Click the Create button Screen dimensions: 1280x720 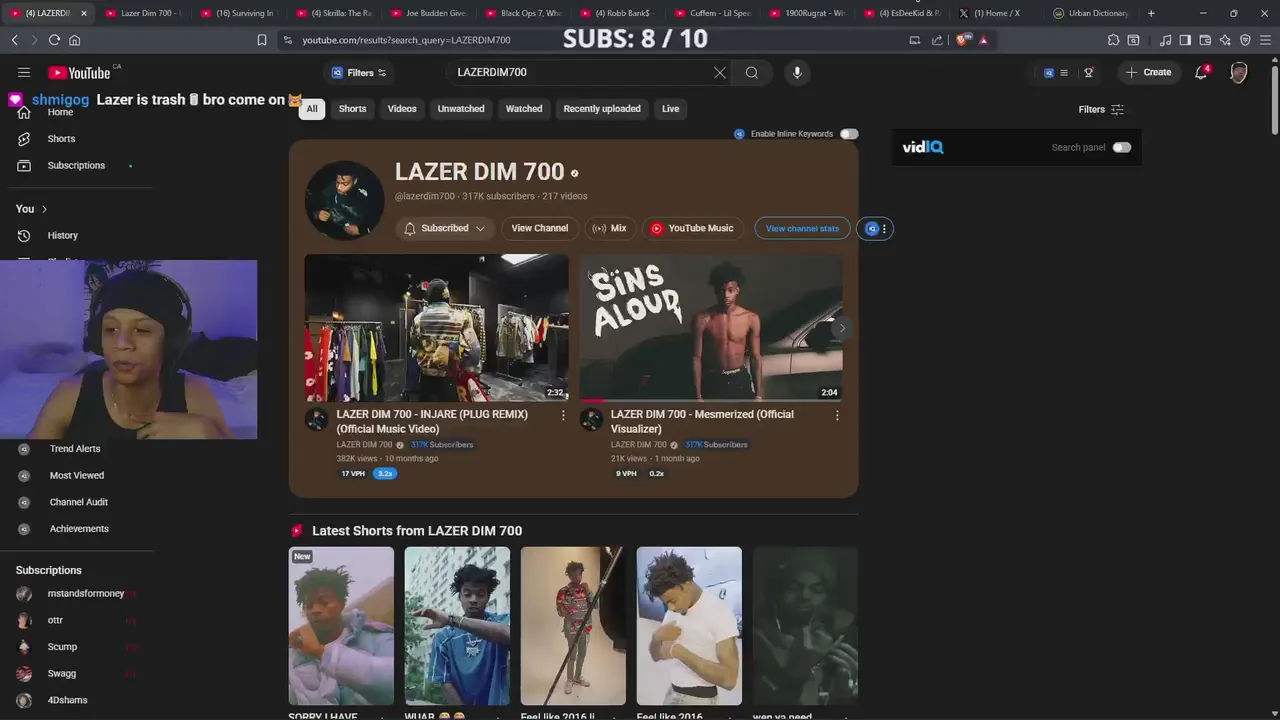tap(1148, 72)
